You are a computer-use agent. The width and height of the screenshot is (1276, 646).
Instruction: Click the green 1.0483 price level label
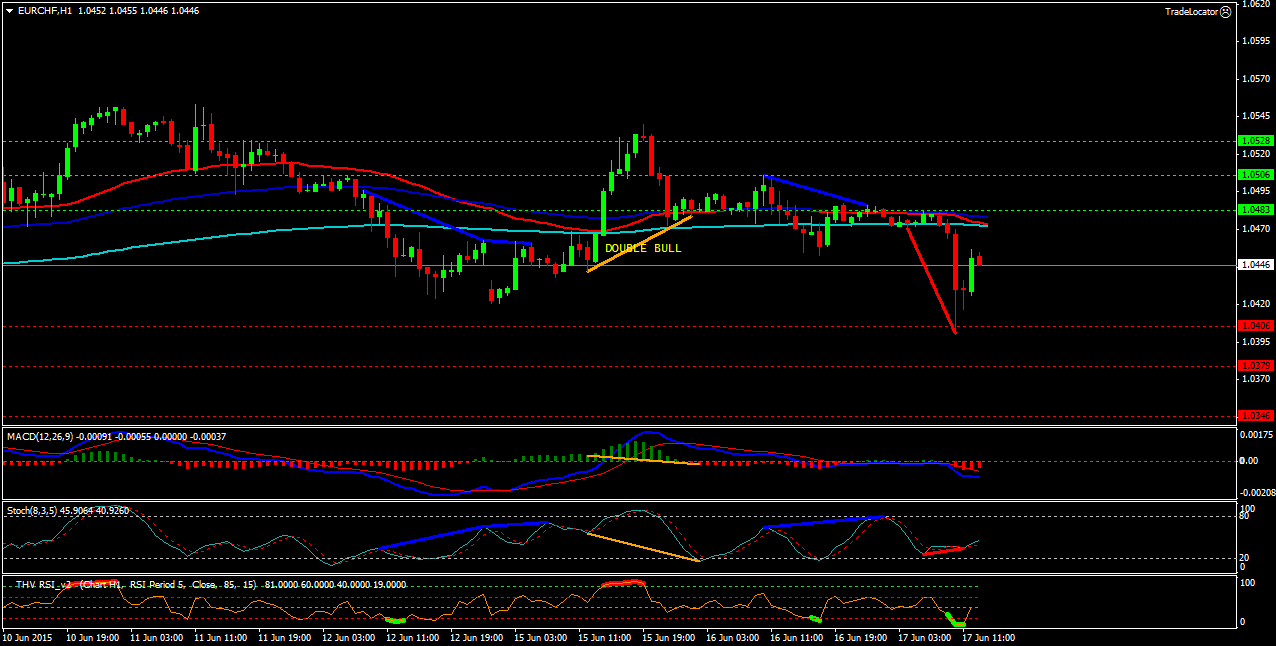(x=1255, y=210)
